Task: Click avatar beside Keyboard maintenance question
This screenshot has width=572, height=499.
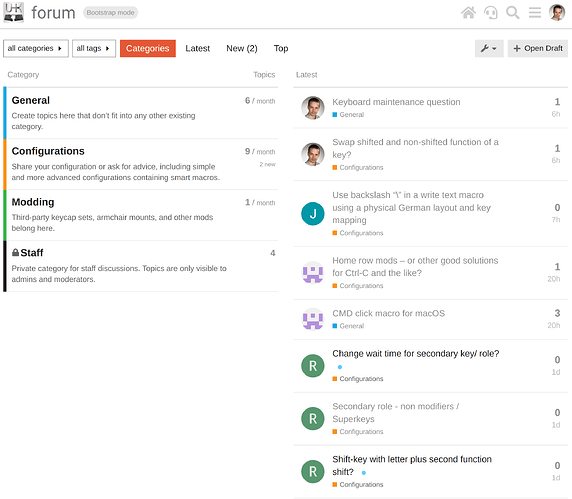Action: coord(313,108)
